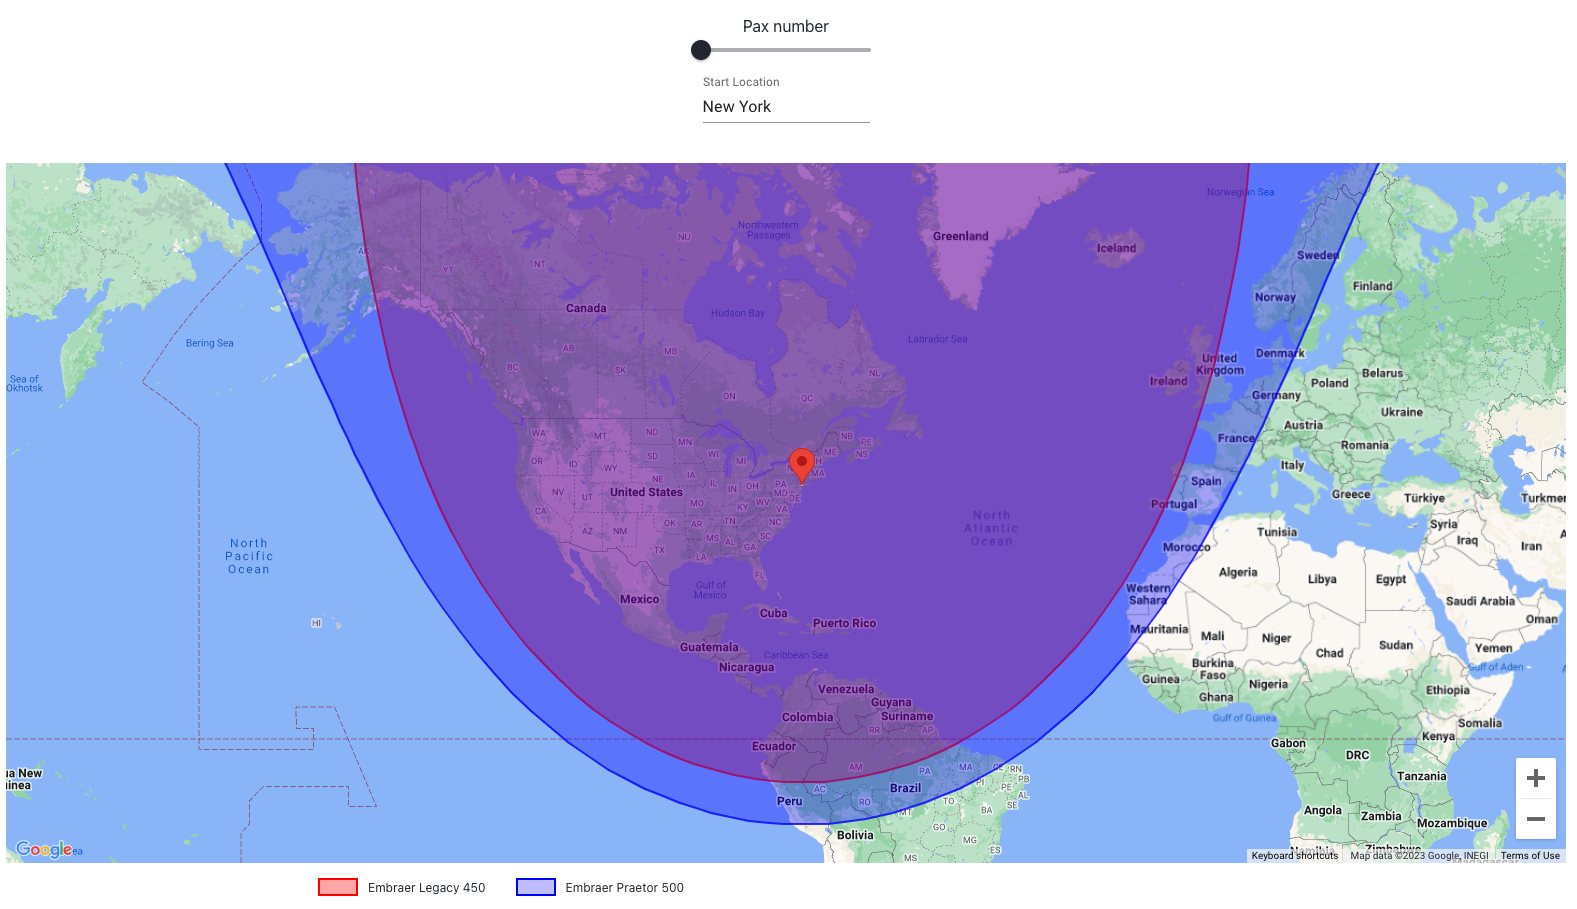Click the Google logo on map
The width and height of the screenshot is (1577, 909).
(x=44, y=849)
